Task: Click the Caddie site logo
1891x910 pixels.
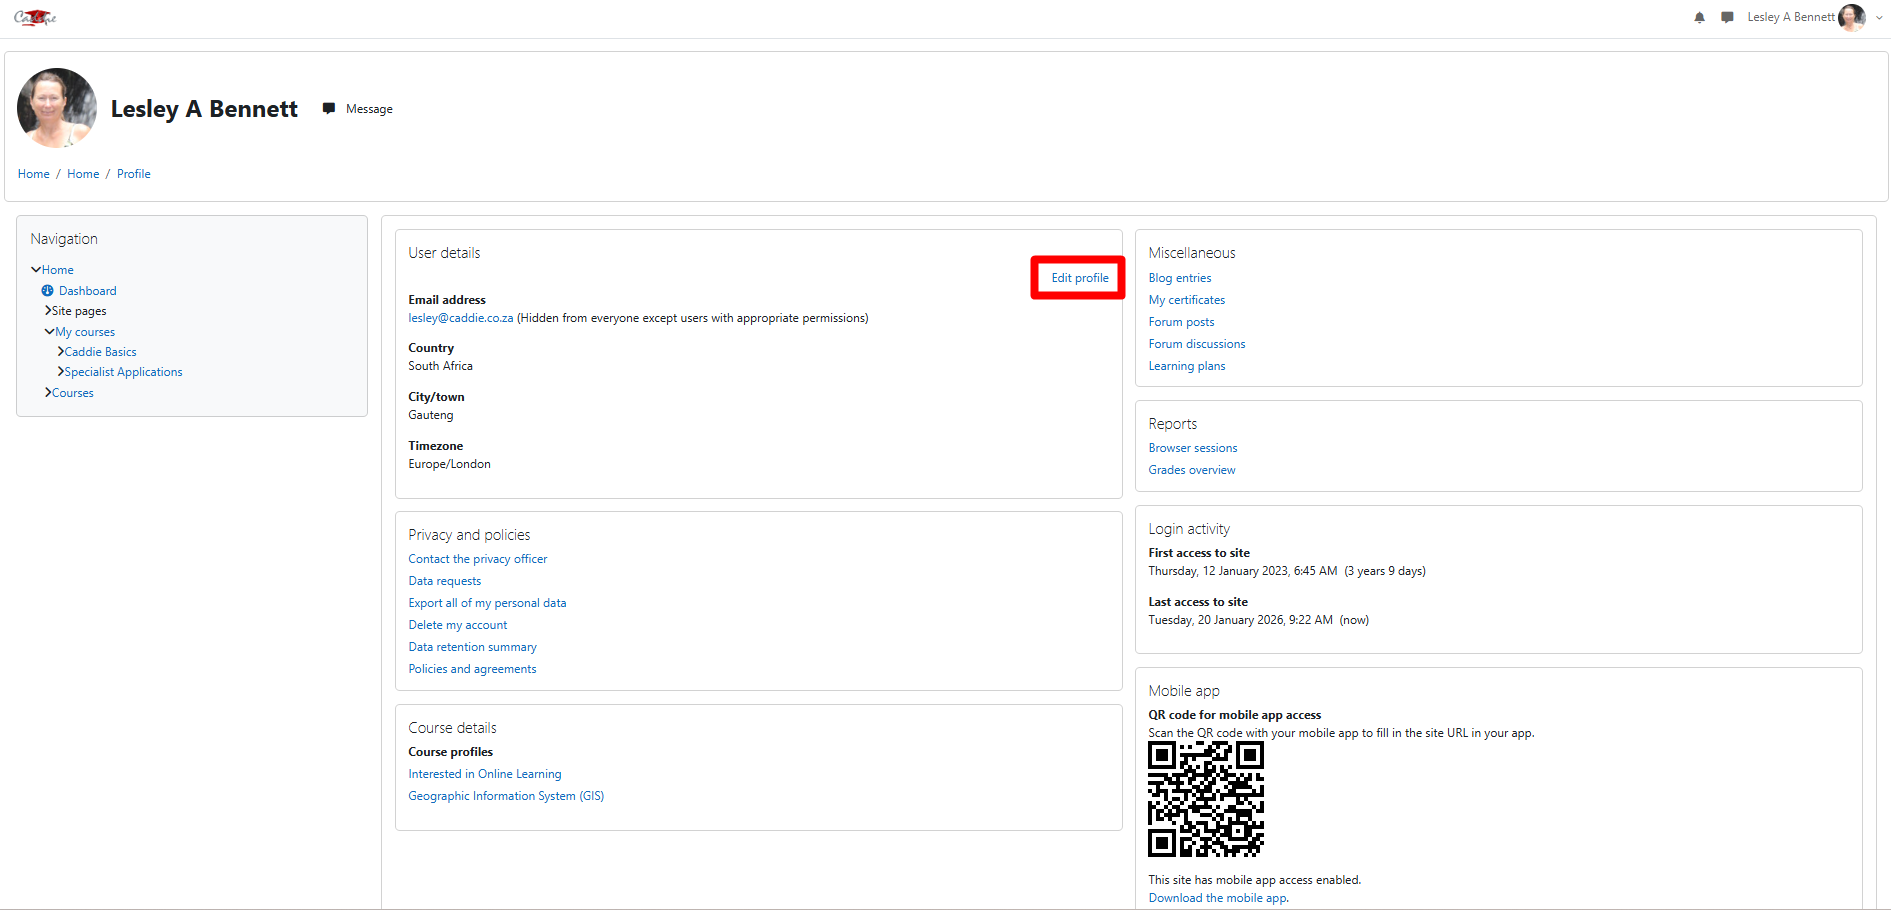Action: [35, 18]
